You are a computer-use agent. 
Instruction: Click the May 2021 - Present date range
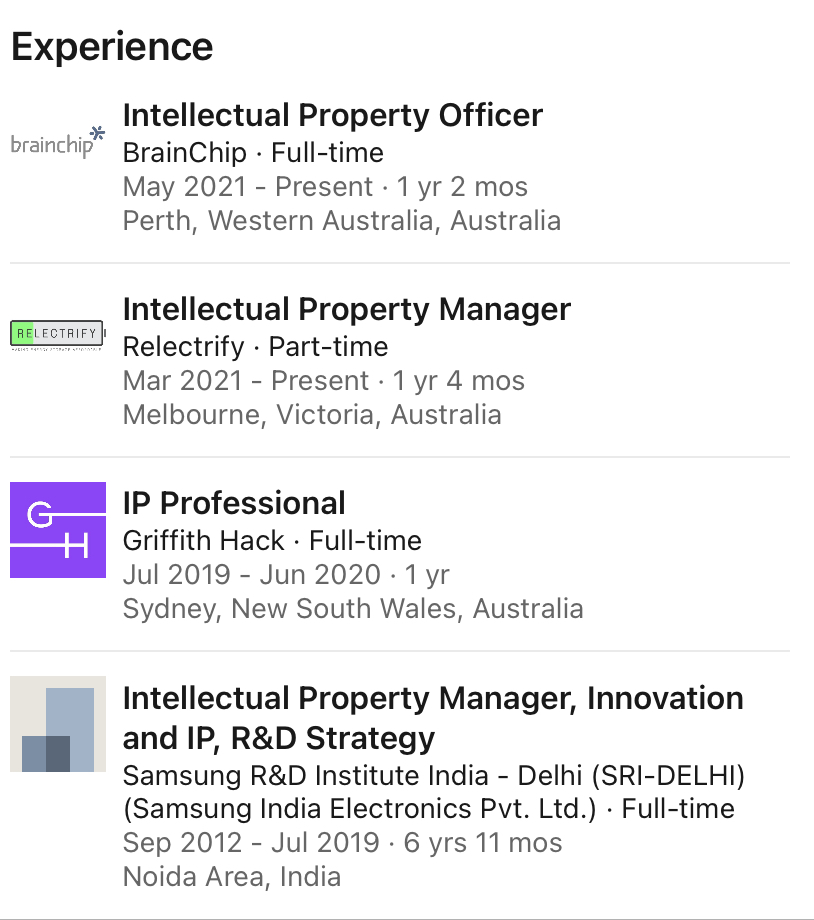(x=248, y=187)
